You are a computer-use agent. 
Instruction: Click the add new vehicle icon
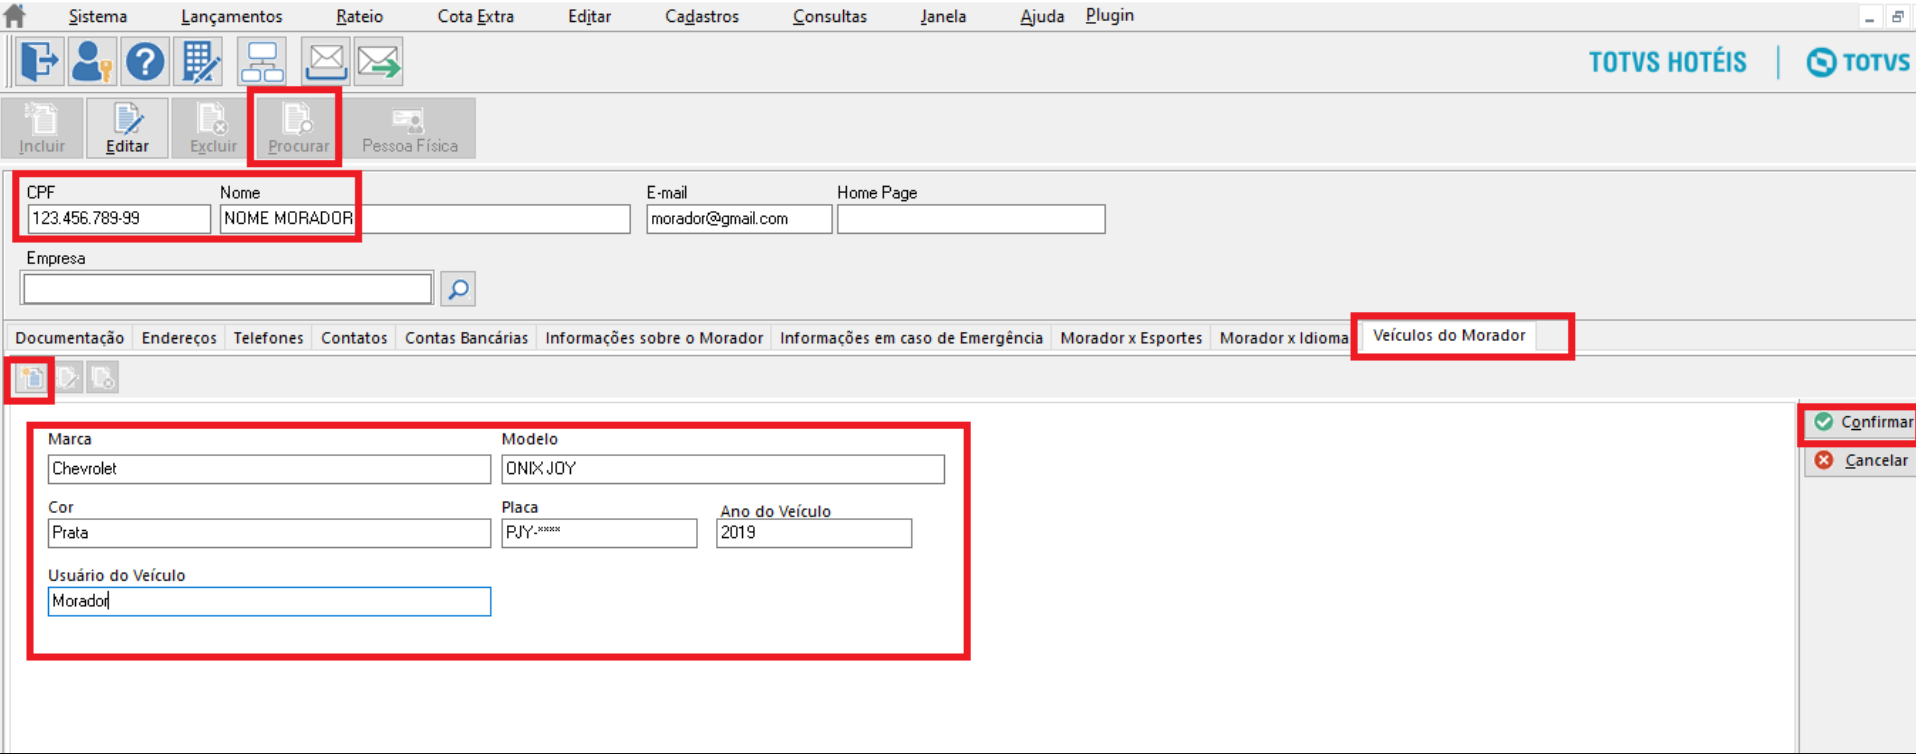click(x=32, y=378)
